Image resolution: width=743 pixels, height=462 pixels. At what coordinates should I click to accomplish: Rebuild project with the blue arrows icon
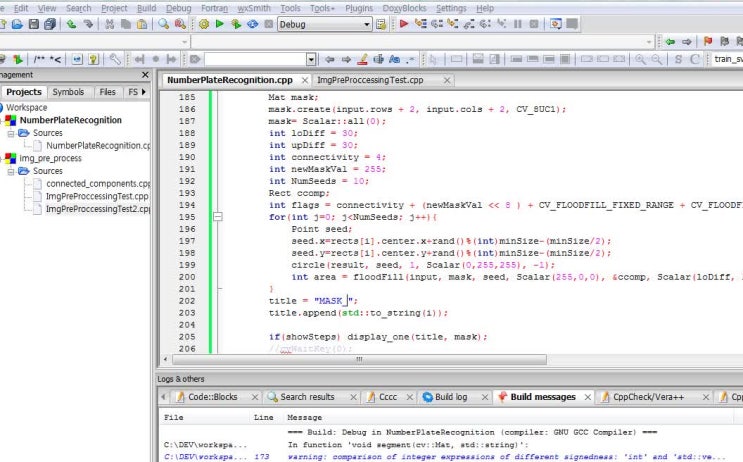point(252,24)
